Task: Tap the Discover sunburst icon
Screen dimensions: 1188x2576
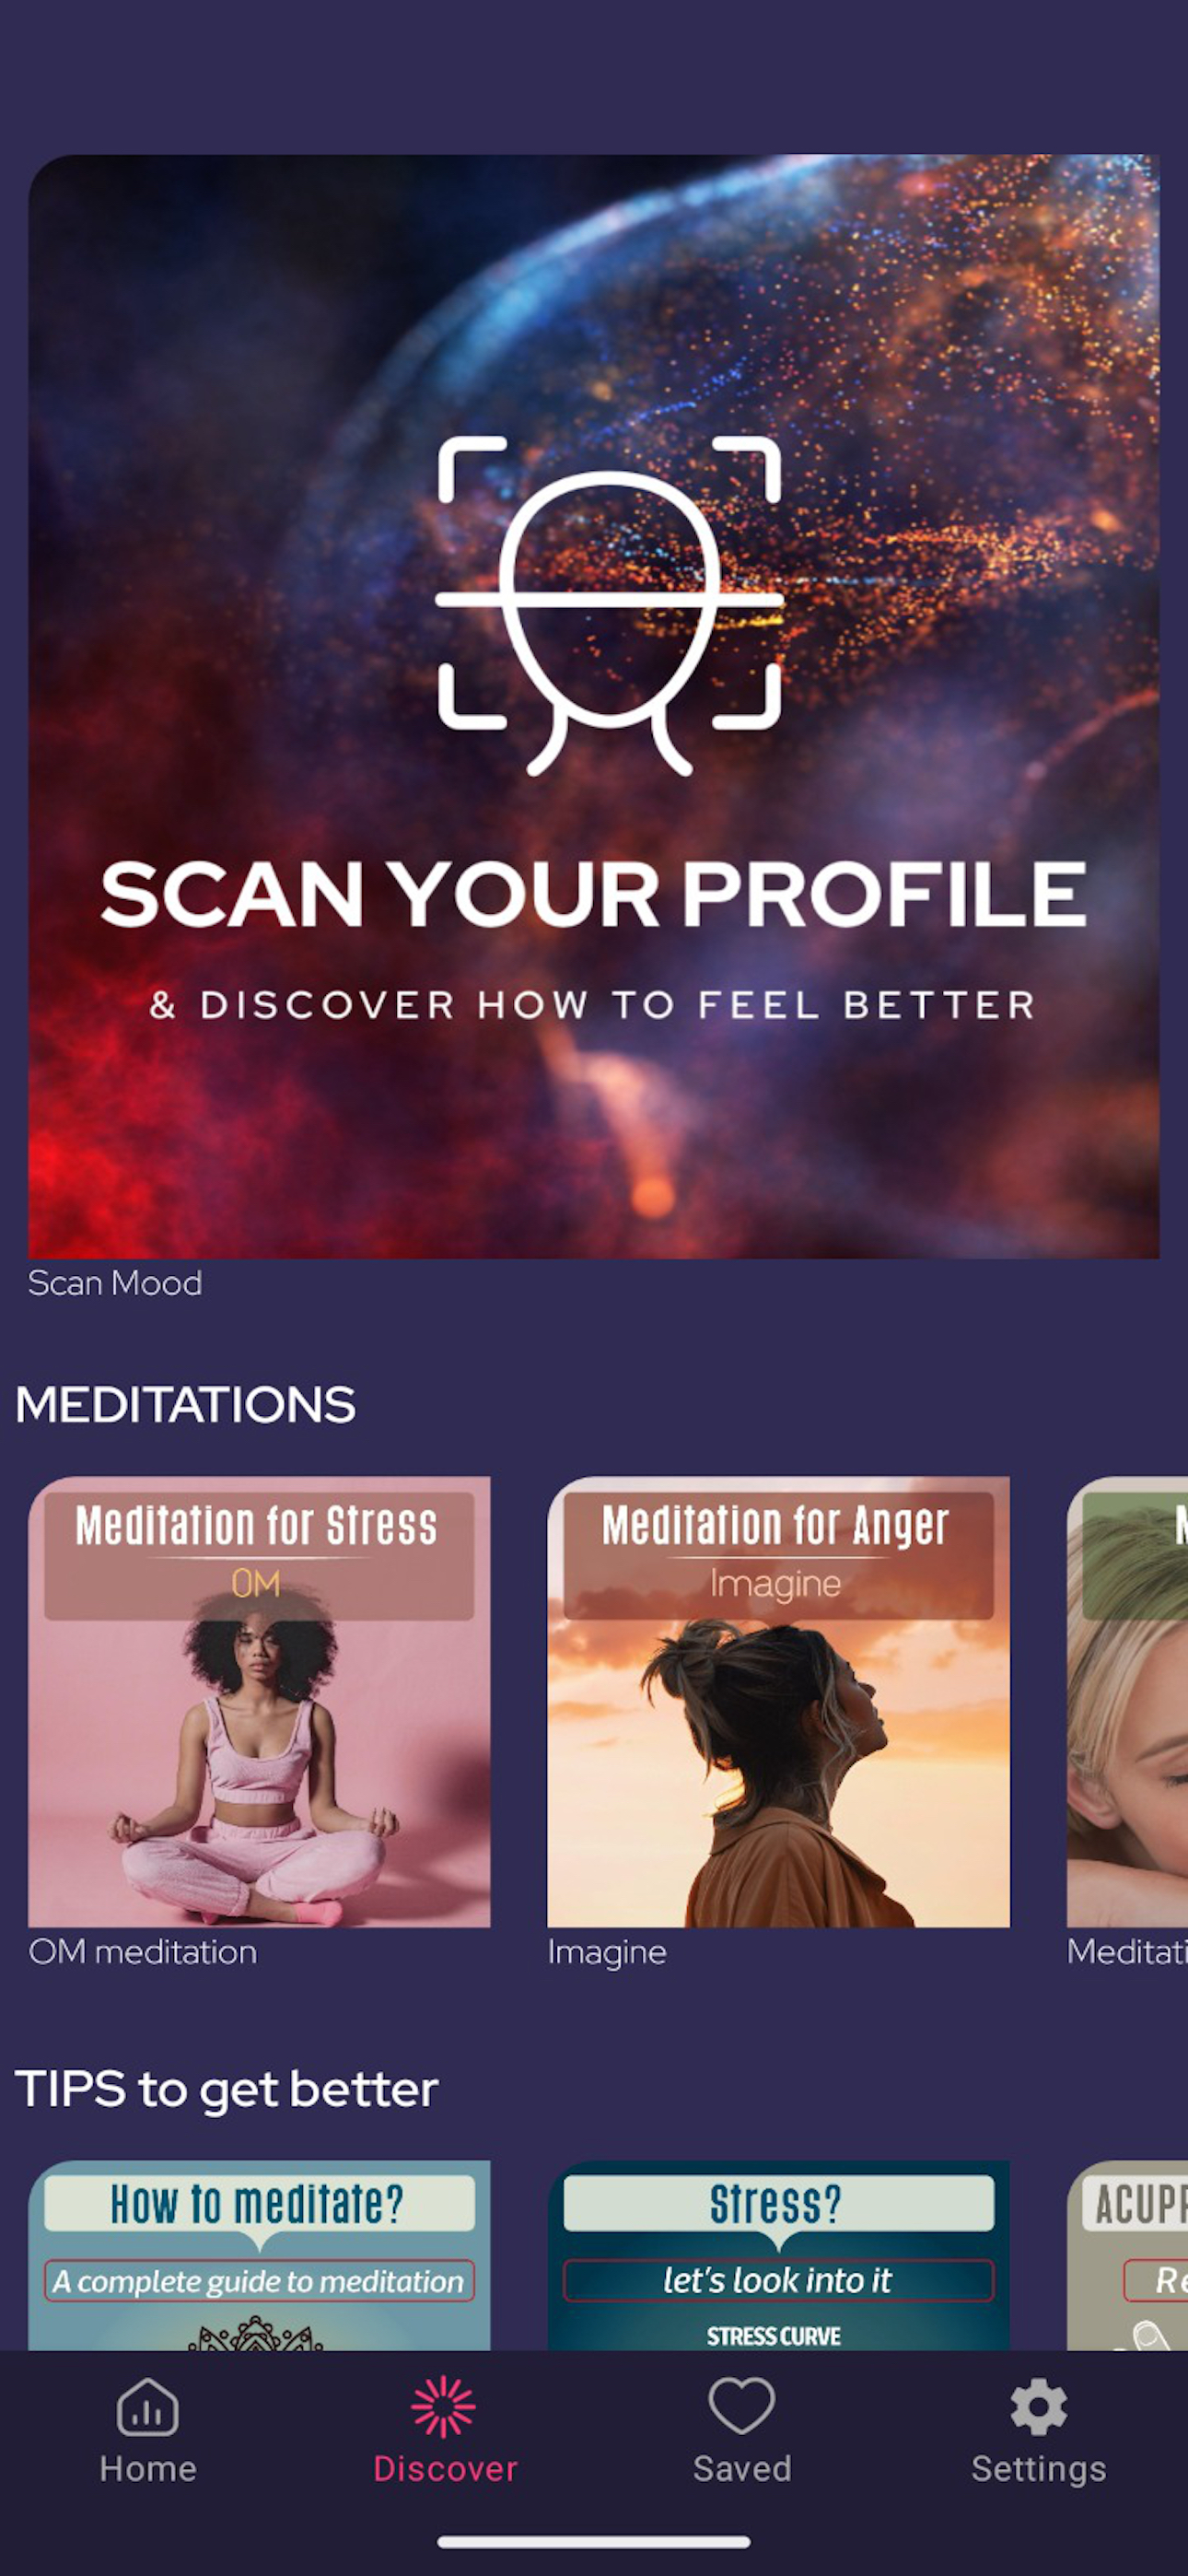Action: click(x=444, y=2407)
